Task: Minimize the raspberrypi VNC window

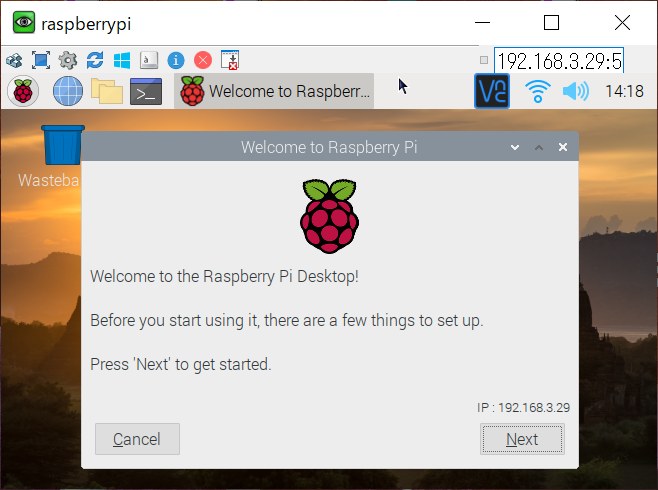Action: click(x=483, y=23)
